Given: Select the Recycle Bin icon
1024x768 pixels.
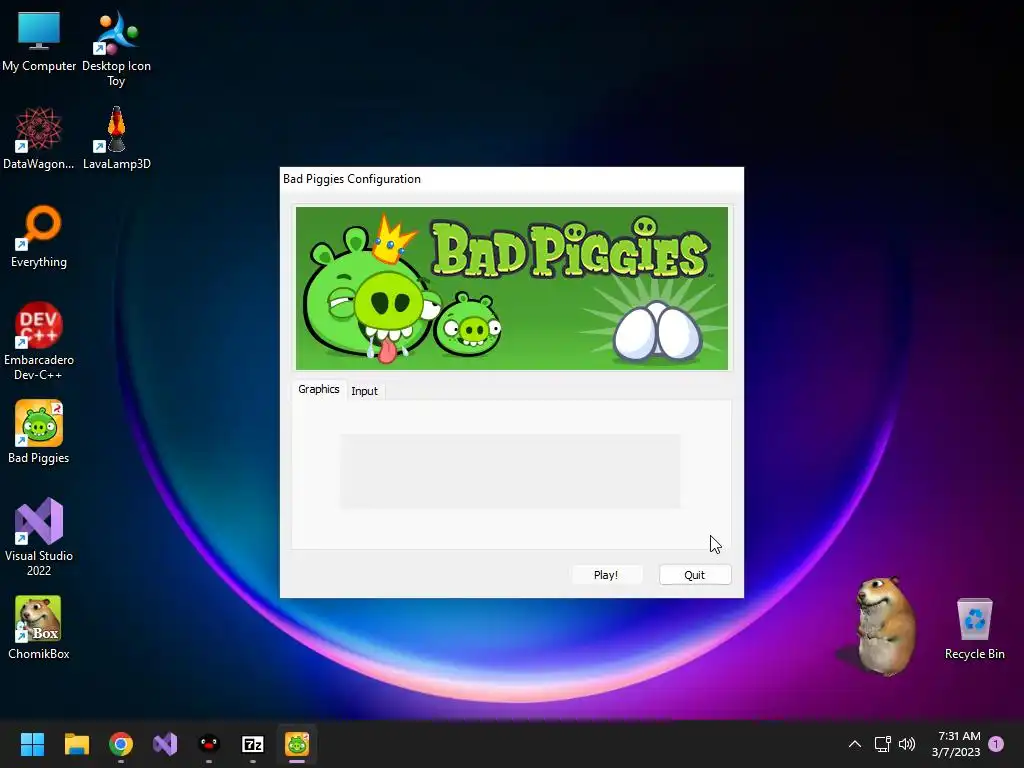Looking at the screenshot, I should tap(974, 628).
